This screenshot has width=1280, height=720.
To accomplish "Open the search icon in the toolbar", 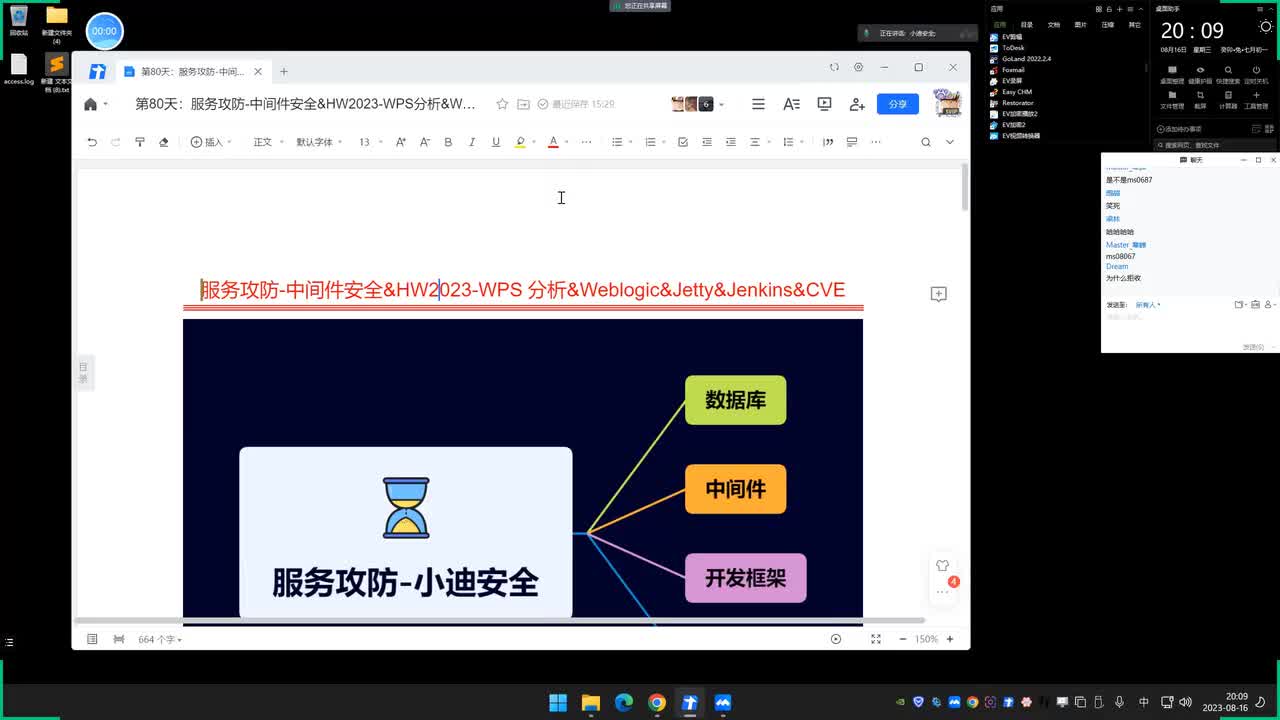I will 926,142.
